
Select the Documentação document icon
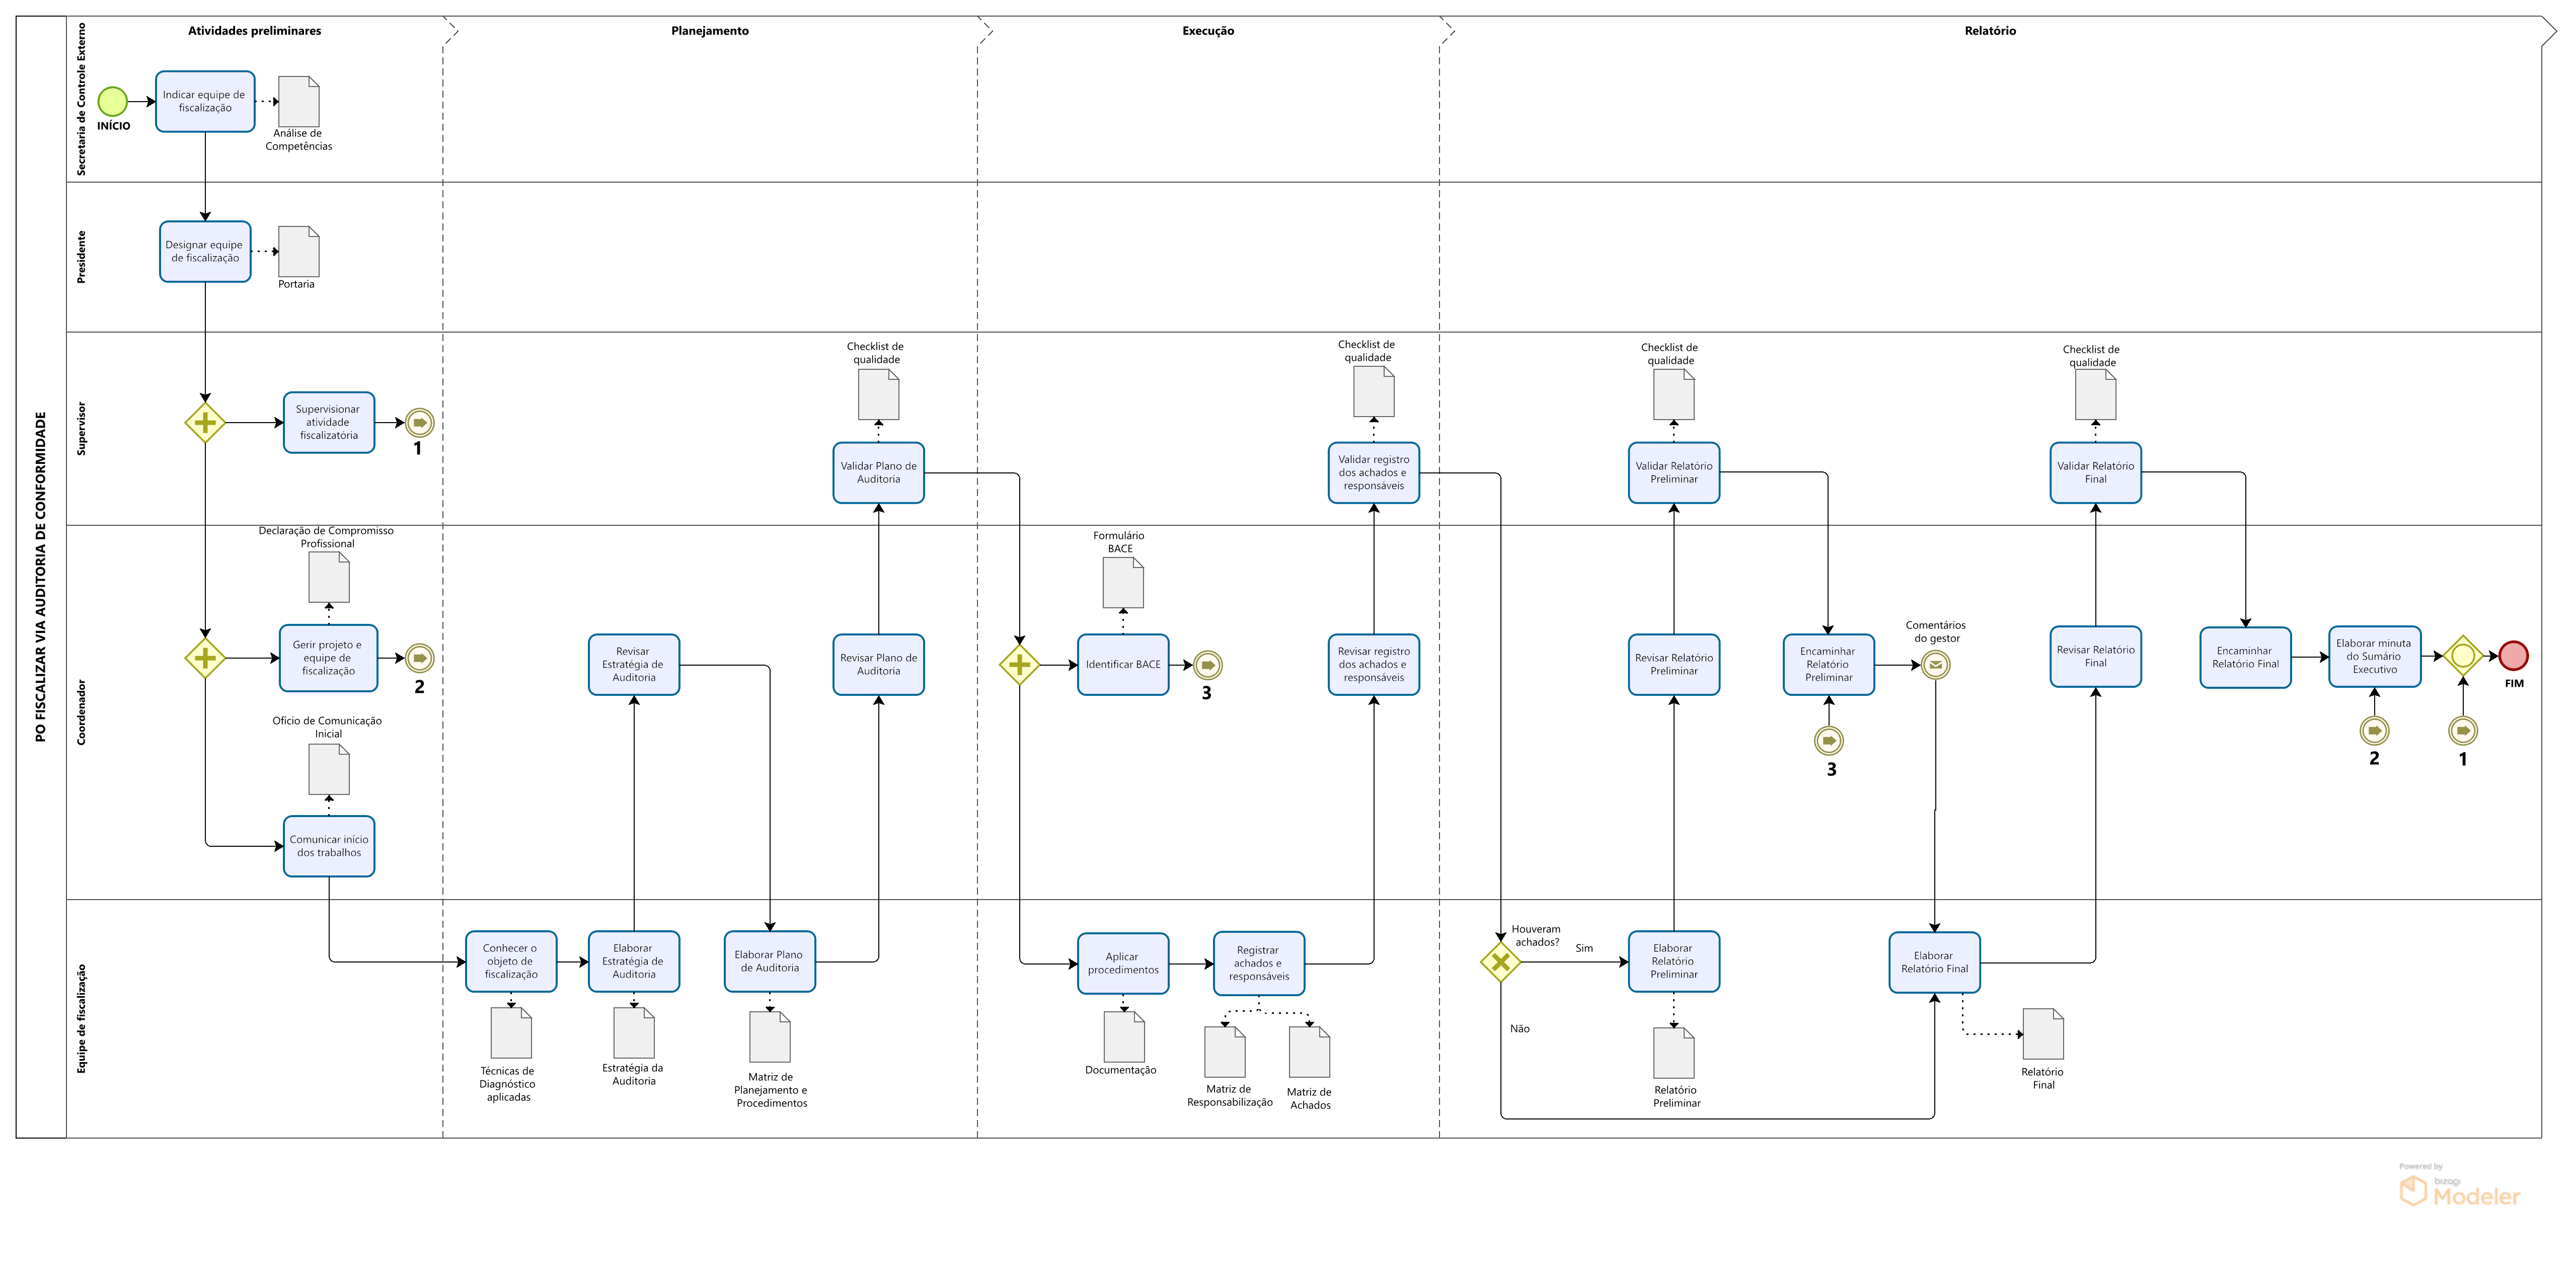(1124, 1037)
